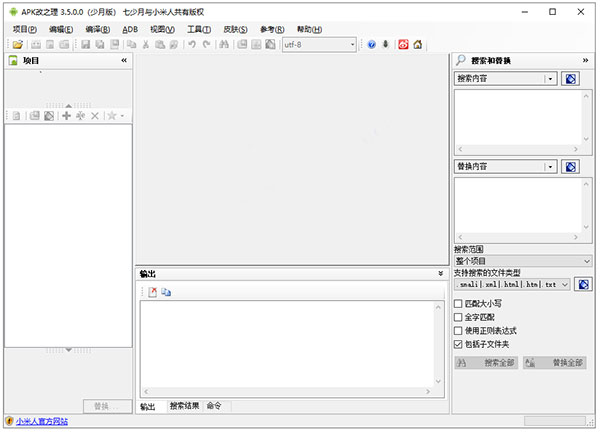Open the ADB menu

(130, 29)
